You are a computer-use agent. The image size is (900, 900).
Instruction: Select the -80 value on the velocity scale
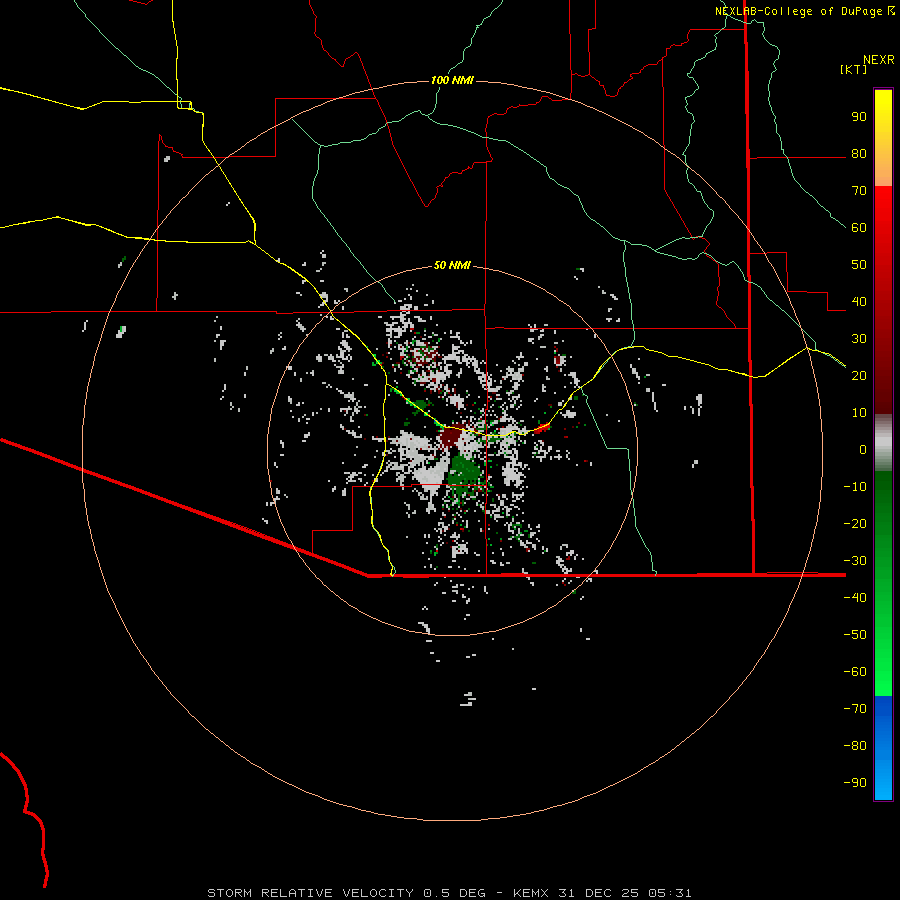[x=855, y=746]
